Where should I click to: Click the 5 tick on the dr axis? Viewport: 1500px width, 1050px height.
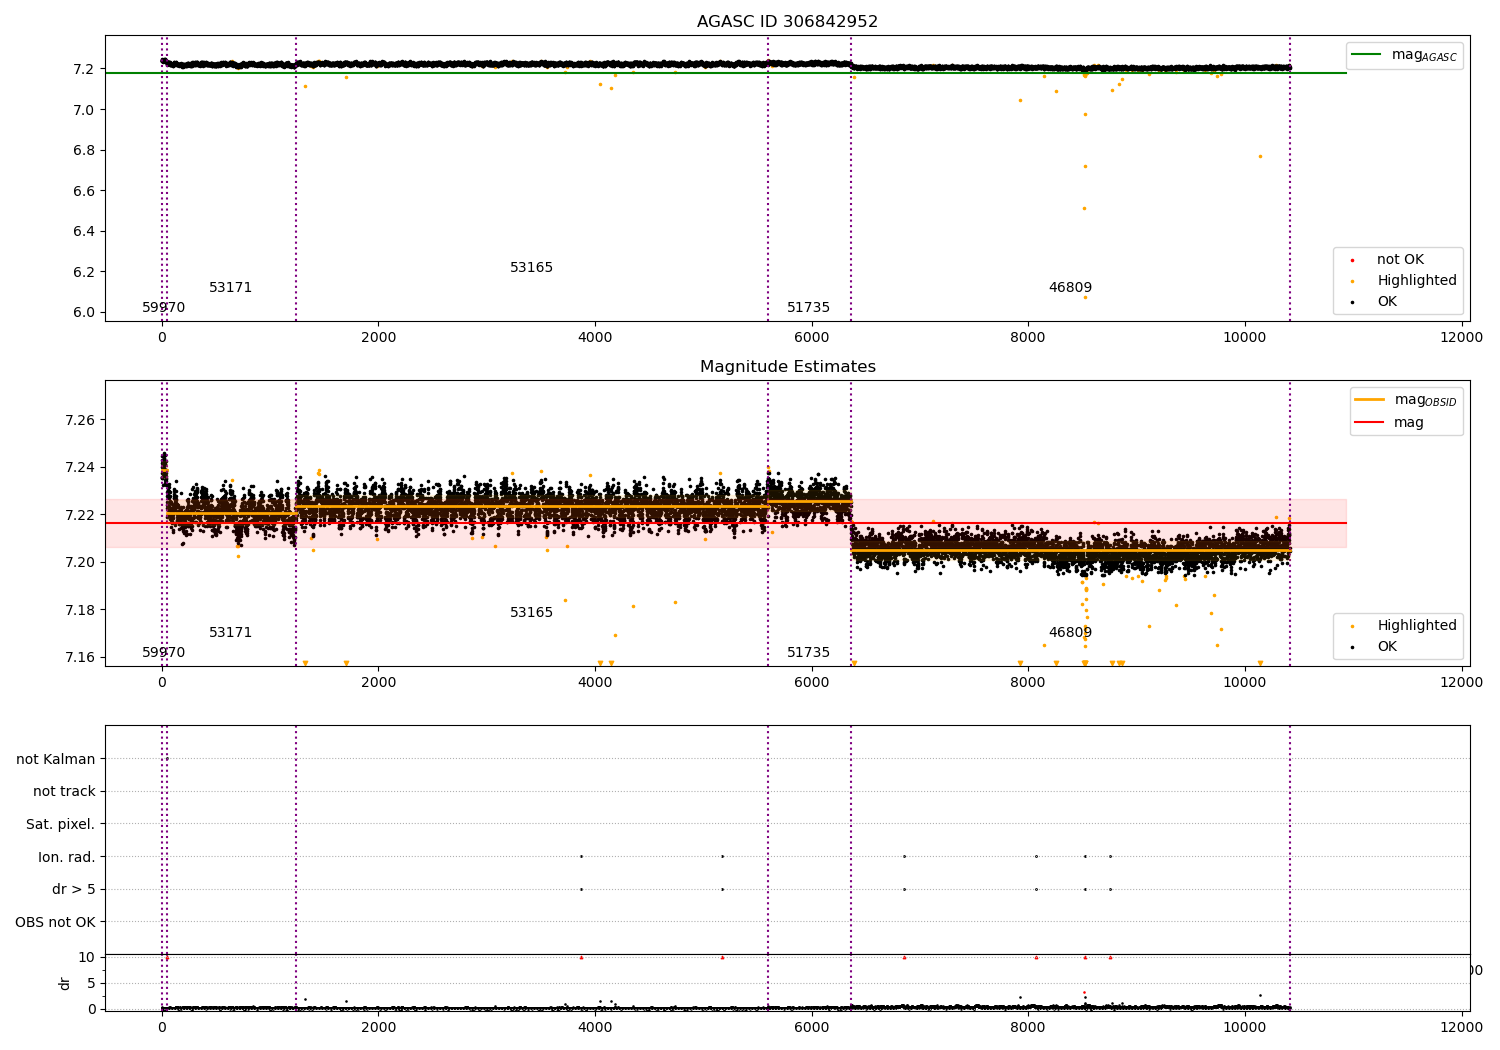point(91,983)
